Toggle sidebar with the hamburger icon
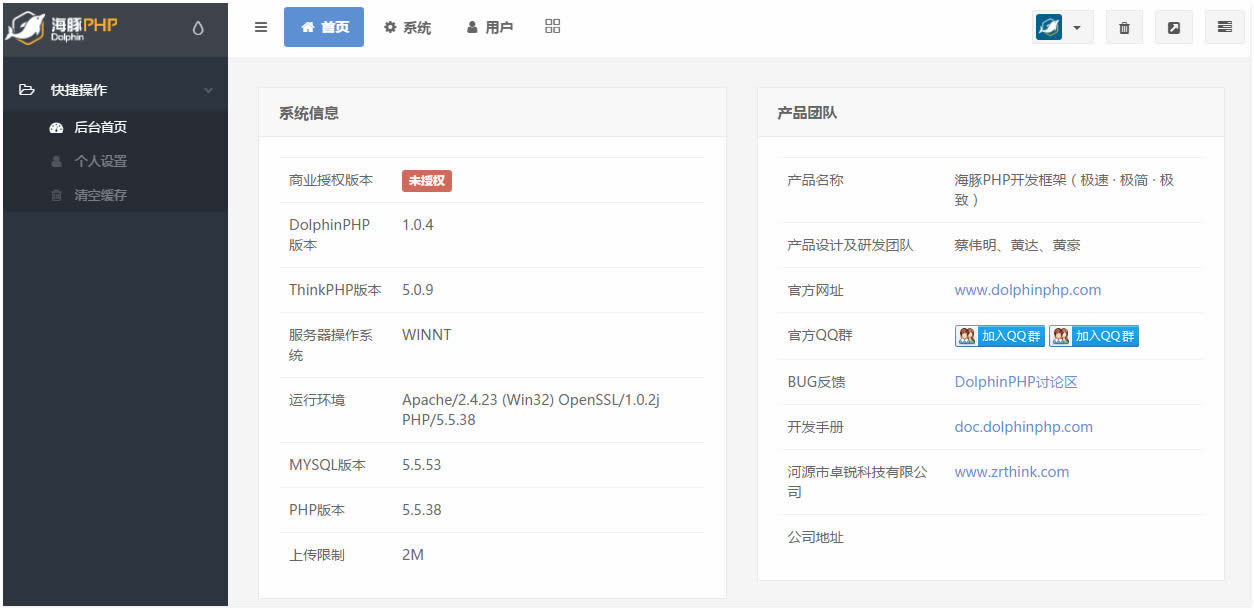The height and width of the screenshot is (610, 1254). pyautogui.click(x=261, y=27)
